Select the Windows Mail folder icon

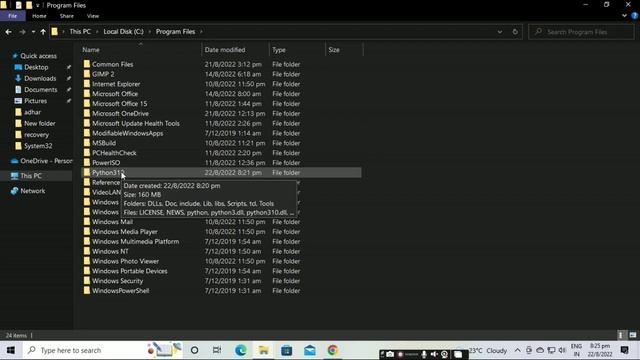tap(87, 222)
